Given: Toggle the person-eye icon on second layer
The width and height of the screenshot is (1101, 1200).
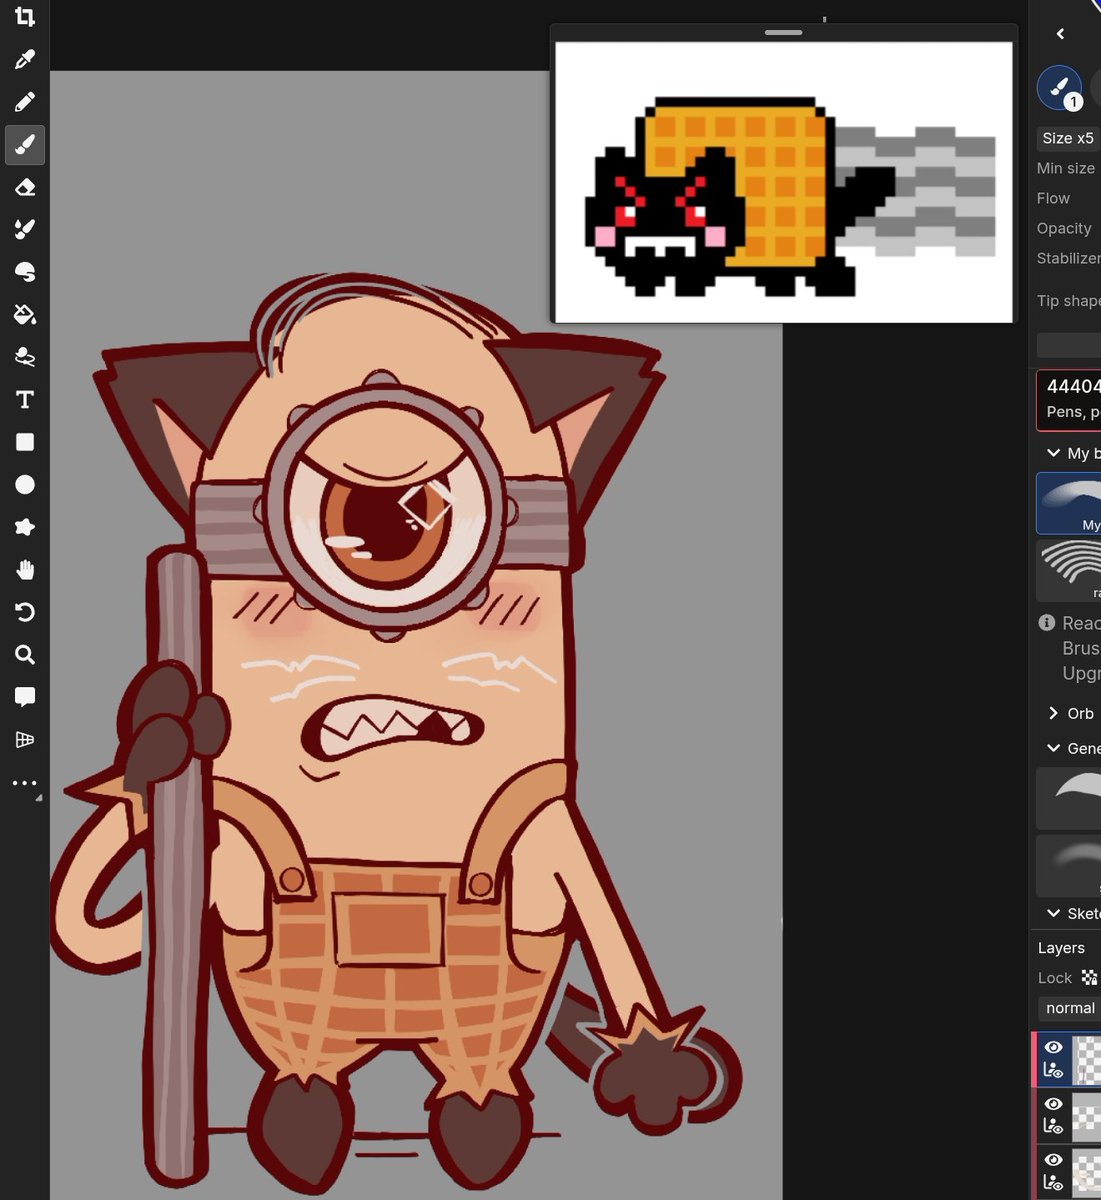Looking at the screenshot, I should (1053, 1126).
